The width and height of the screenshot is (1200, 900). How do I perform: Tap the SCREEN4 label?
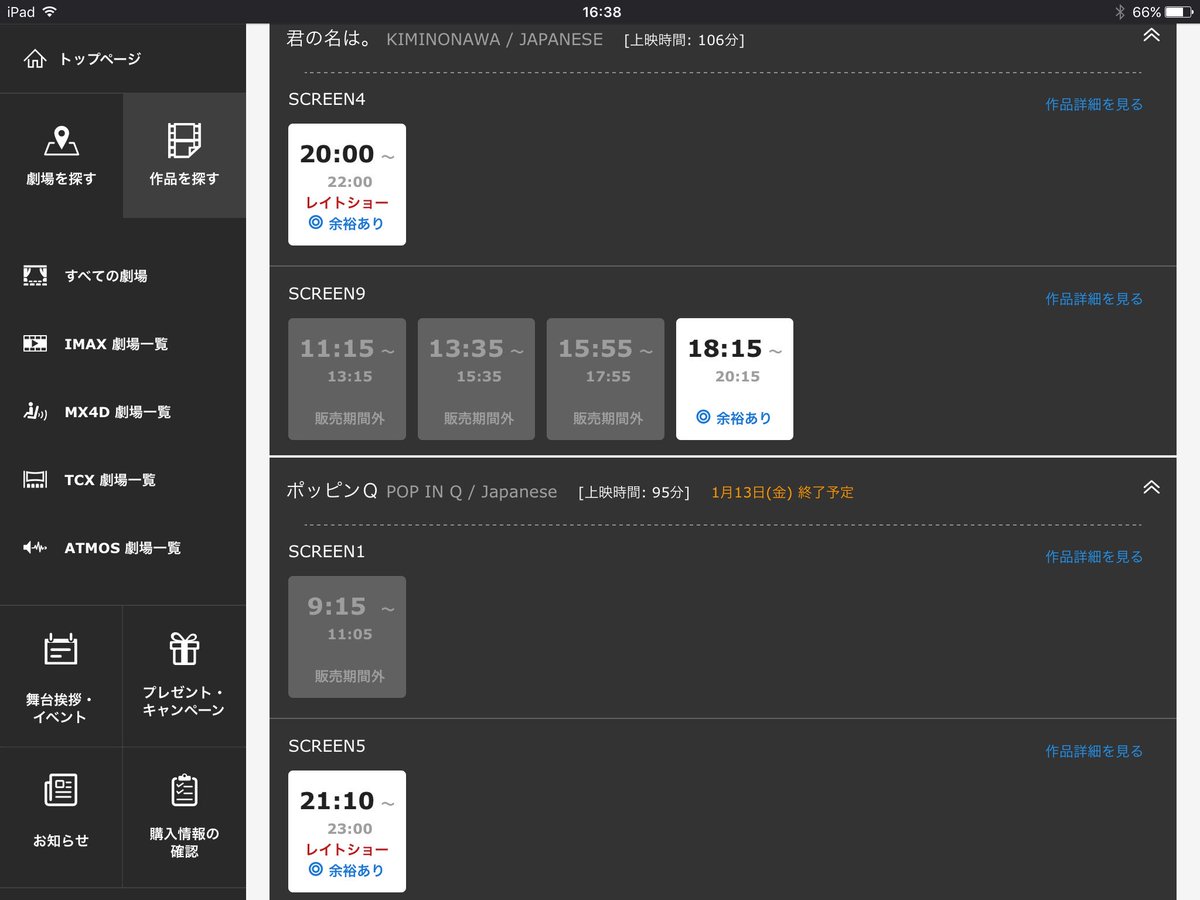[x=327, y=99]
